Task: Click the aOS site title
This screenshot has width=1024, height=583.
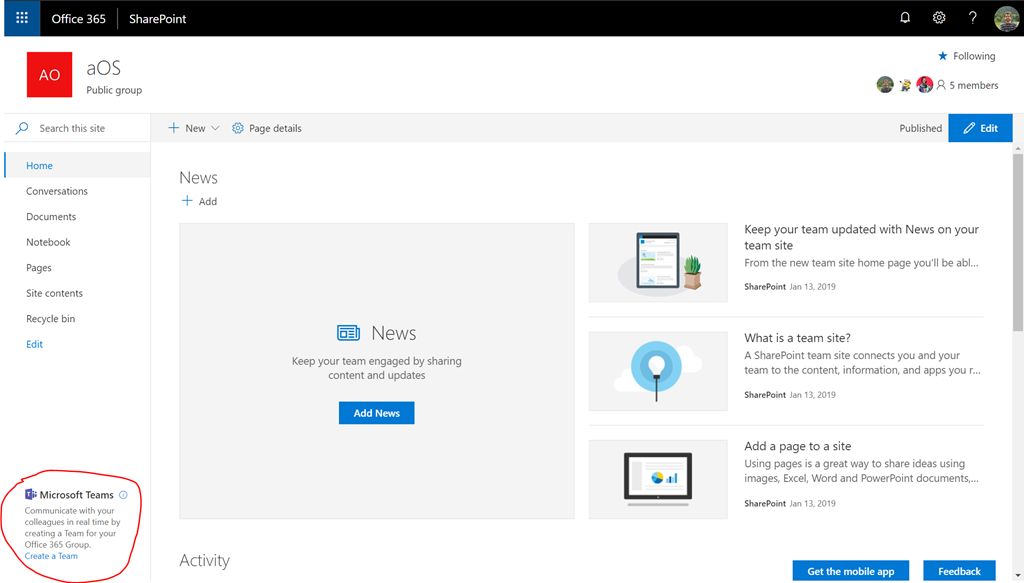Action: pyautogui.click(x=103, y=68)
